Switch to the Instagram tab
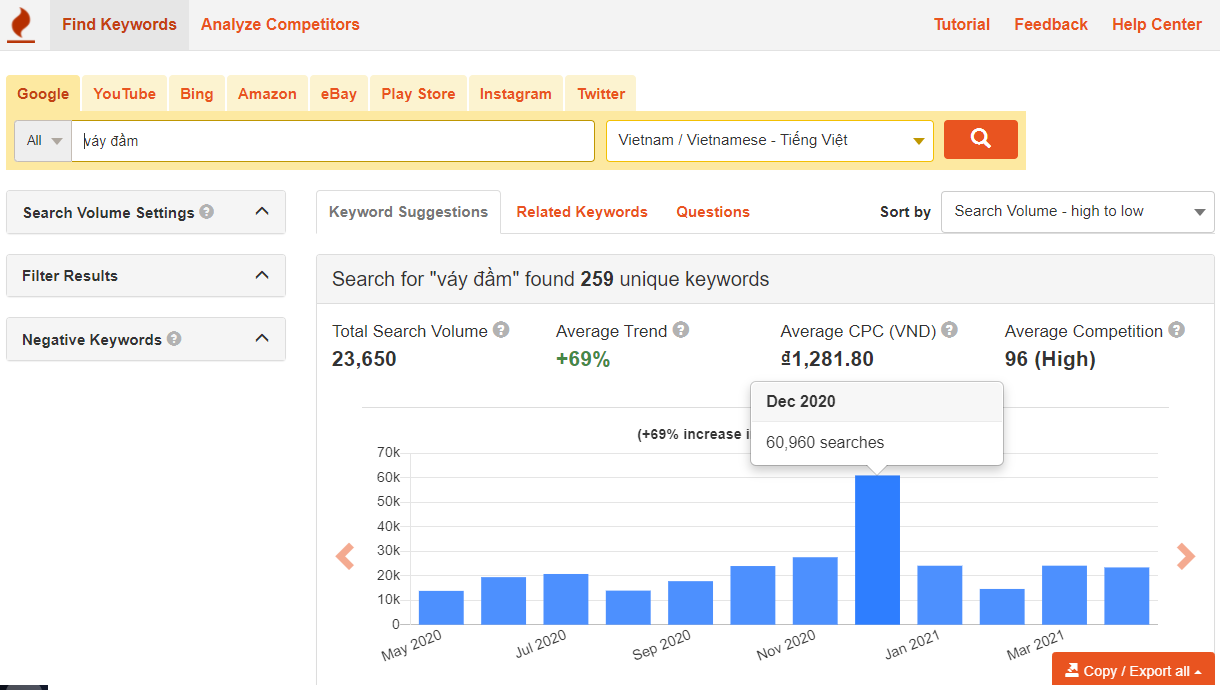Image resolution: width=1220 pixels, height=690 pixels. [x=516, y=94]
